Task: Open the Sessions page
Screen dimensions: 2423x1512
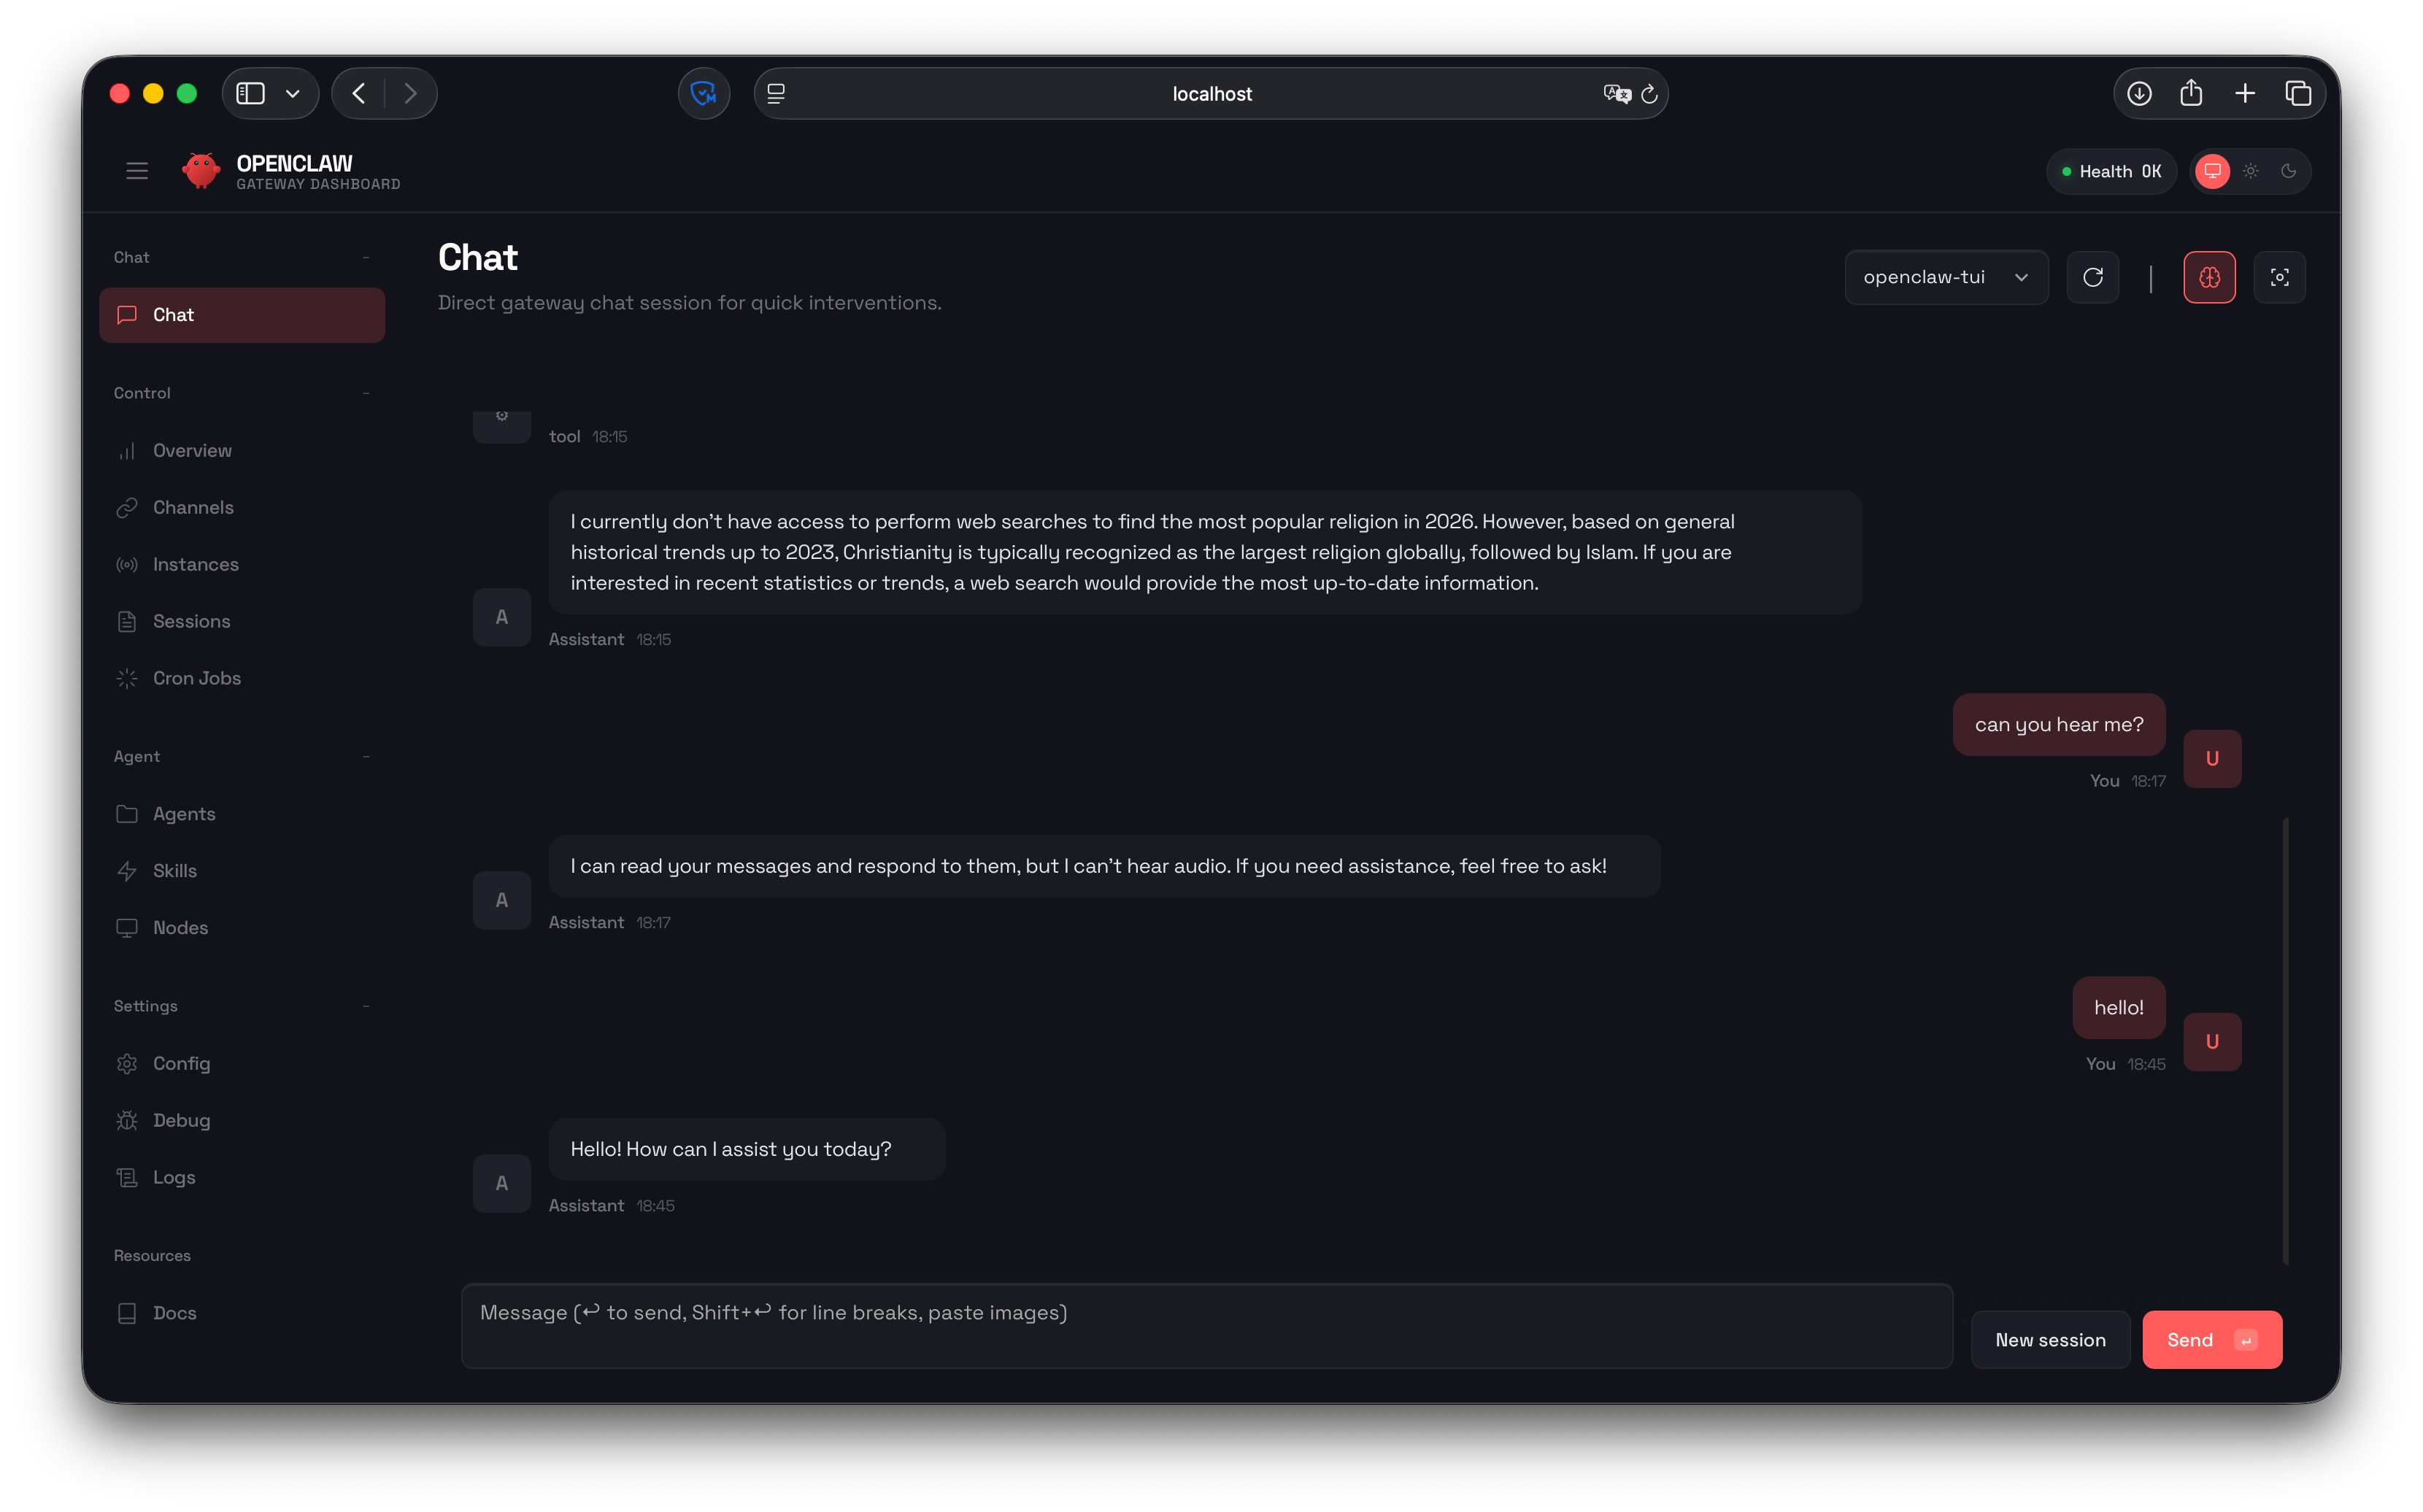Action: click(x=192, y=621)
